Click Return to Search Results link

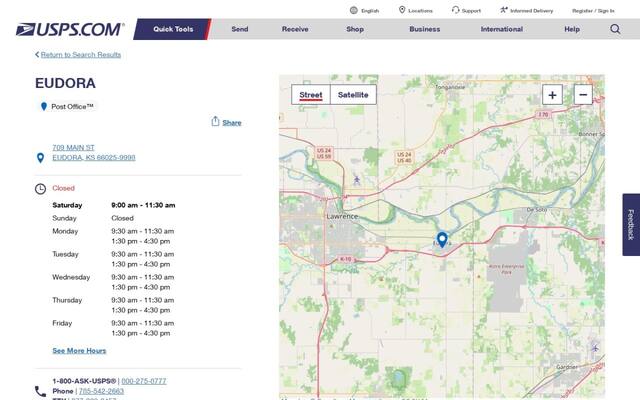pyautogui.click(x=81, y=55)
